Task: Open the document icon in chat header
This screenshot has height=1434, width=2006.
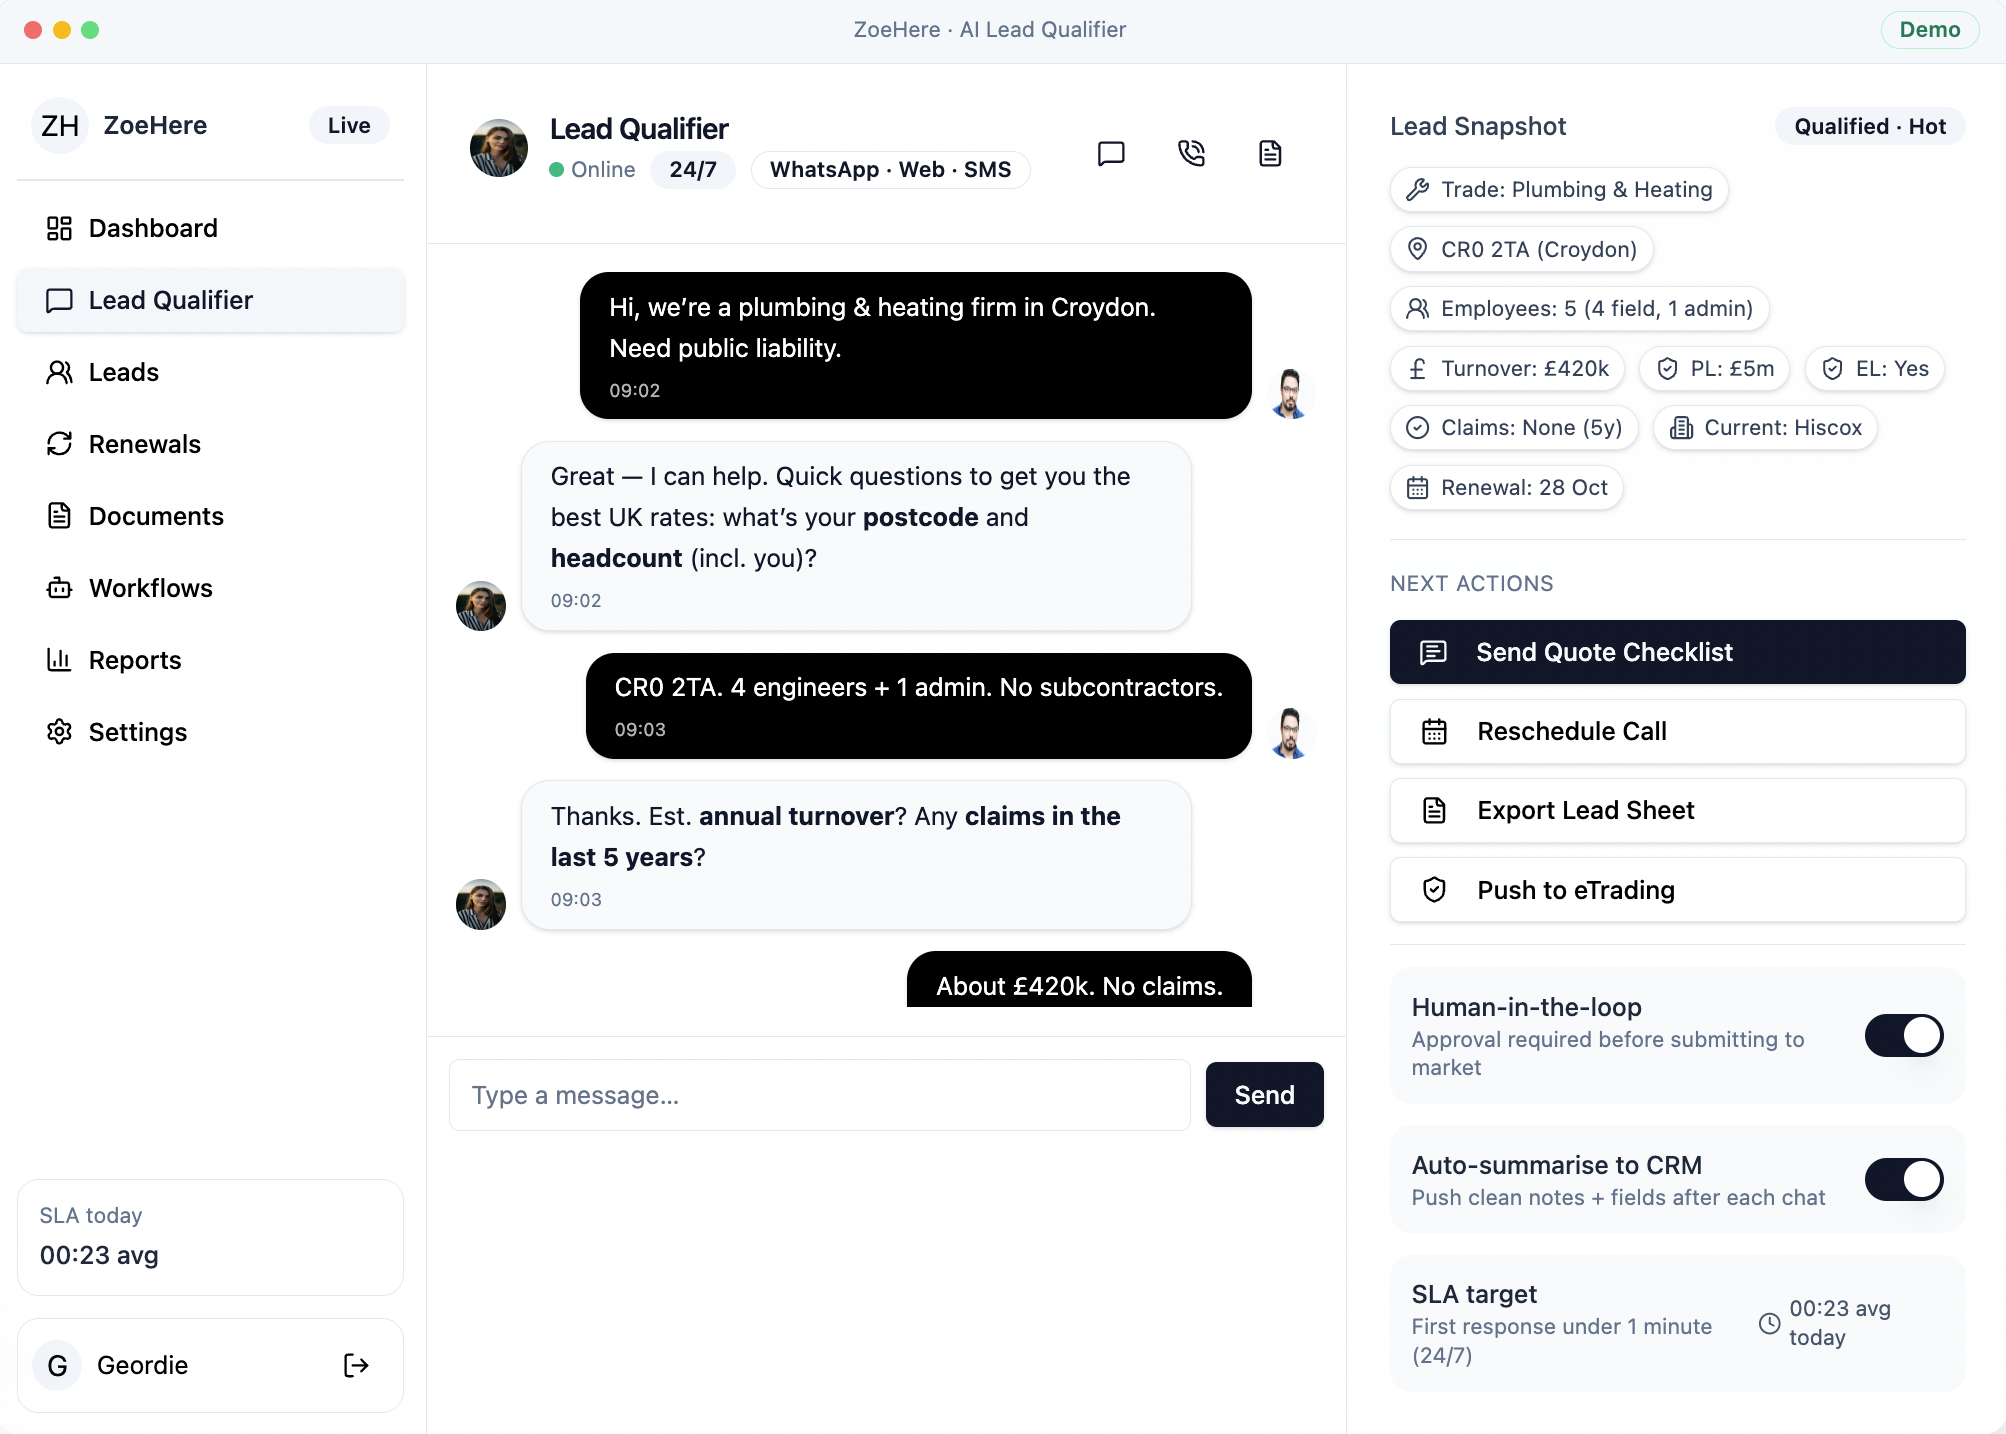Action: click(x=1270, y=153)
